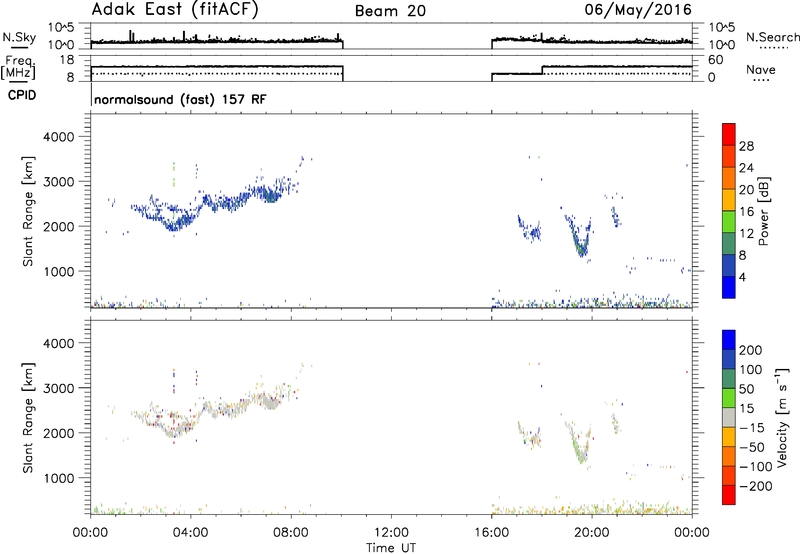Click the 'N.Search' legend label

click(772, 37)
